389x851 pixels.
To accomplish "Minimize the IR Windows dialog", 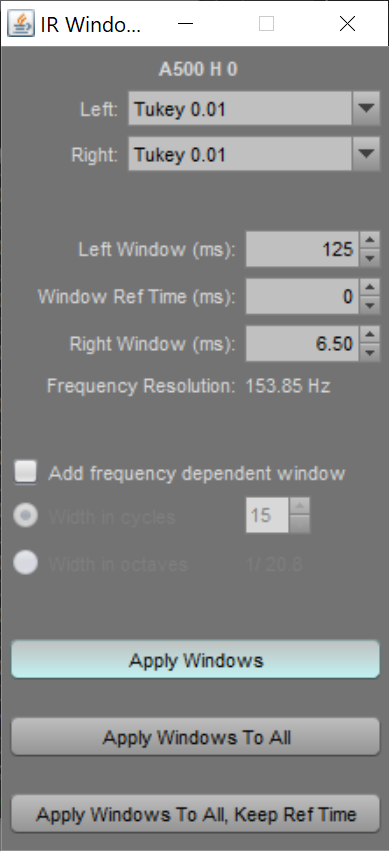I will 186,23.
